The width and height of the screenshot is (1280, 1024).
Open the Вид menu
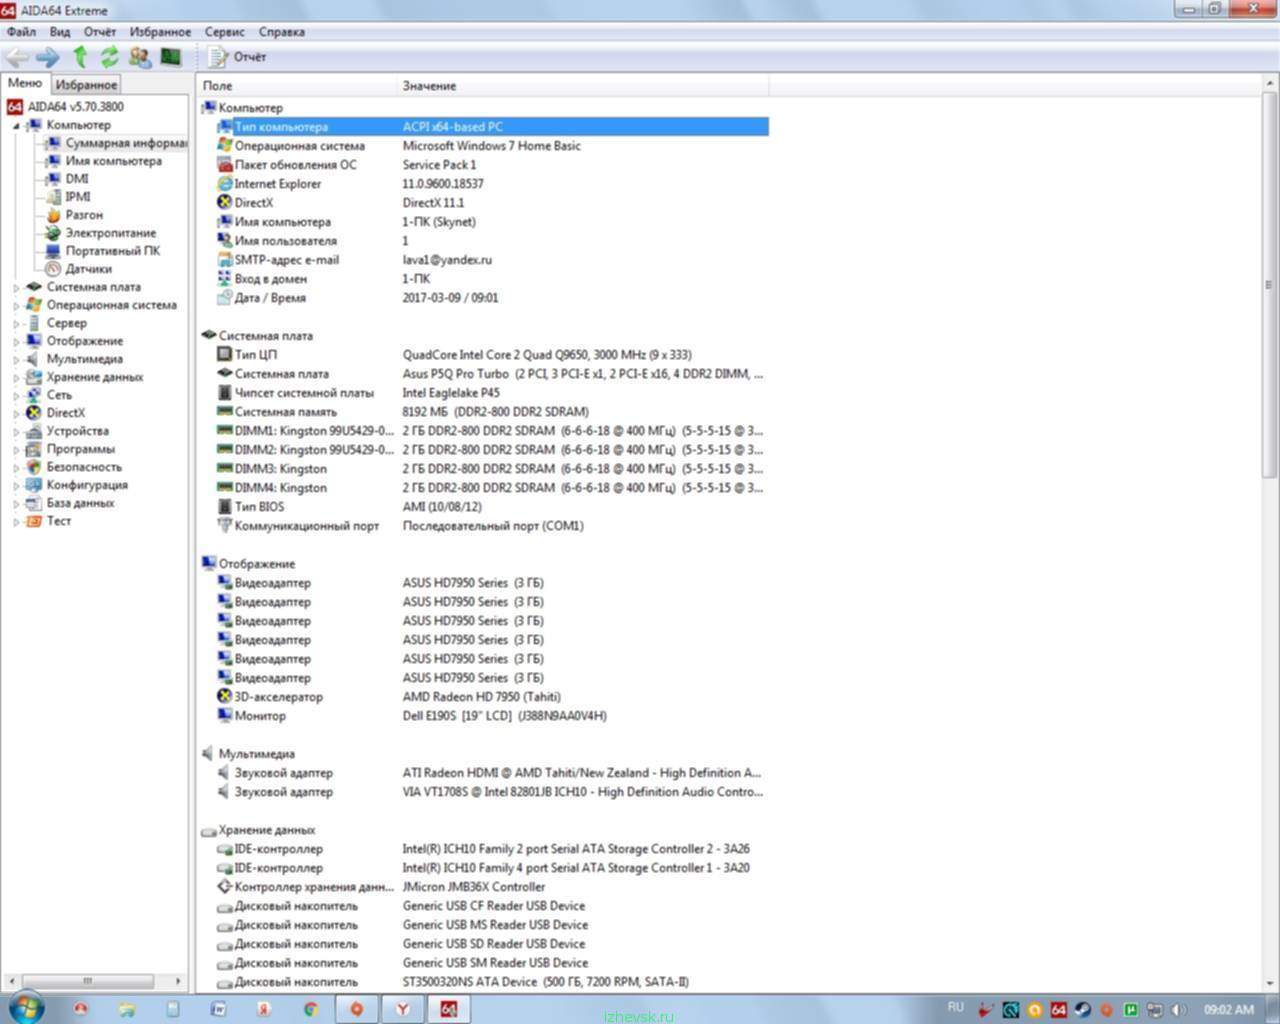(x=60, y=32)
